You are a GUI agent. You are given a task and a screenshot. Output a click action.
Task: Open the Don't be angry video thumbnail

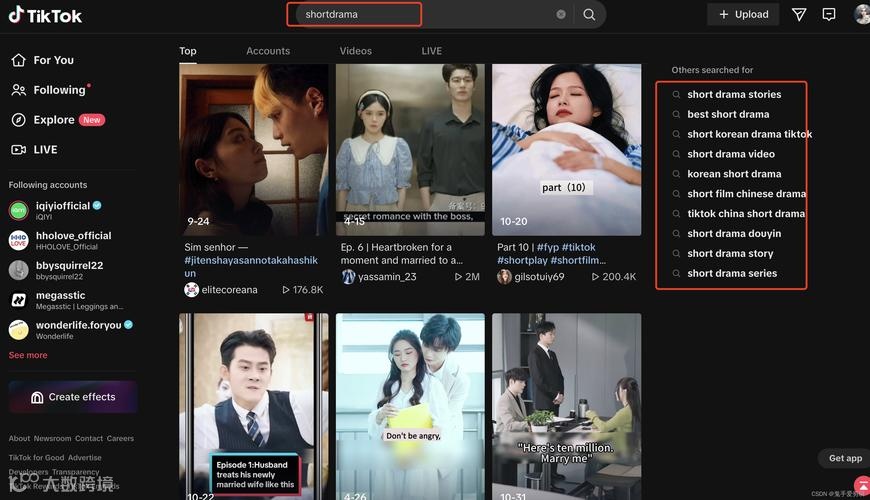[x=410, y=406]
